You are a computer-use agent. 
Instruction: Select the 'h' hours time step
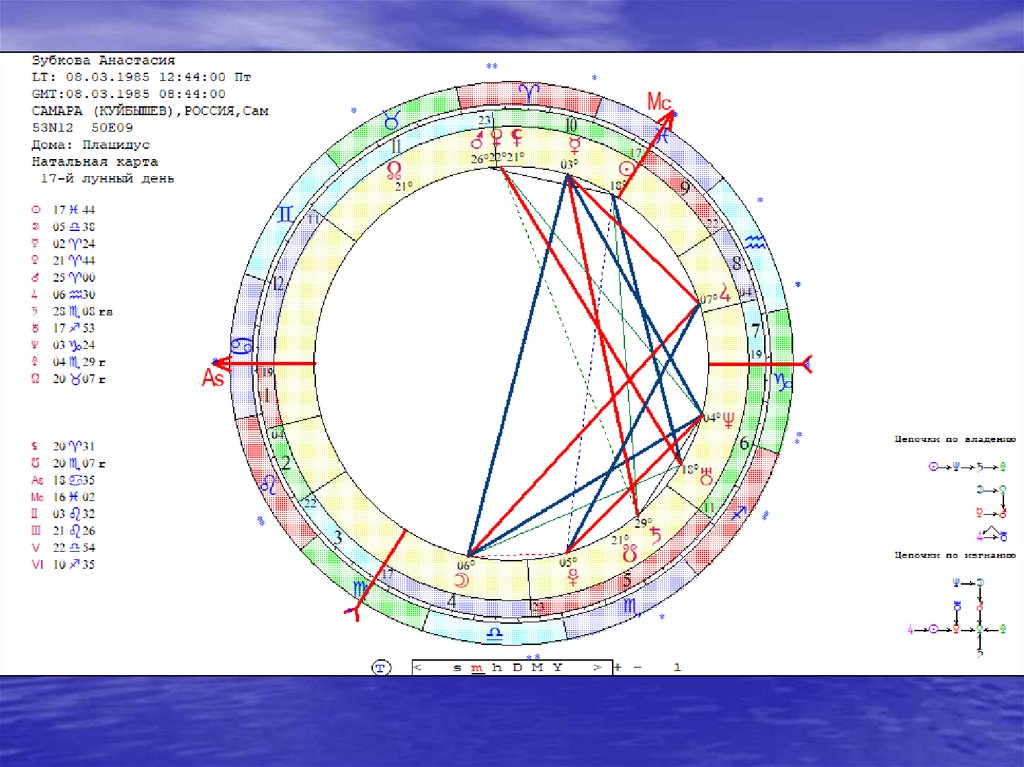point(496,667)
